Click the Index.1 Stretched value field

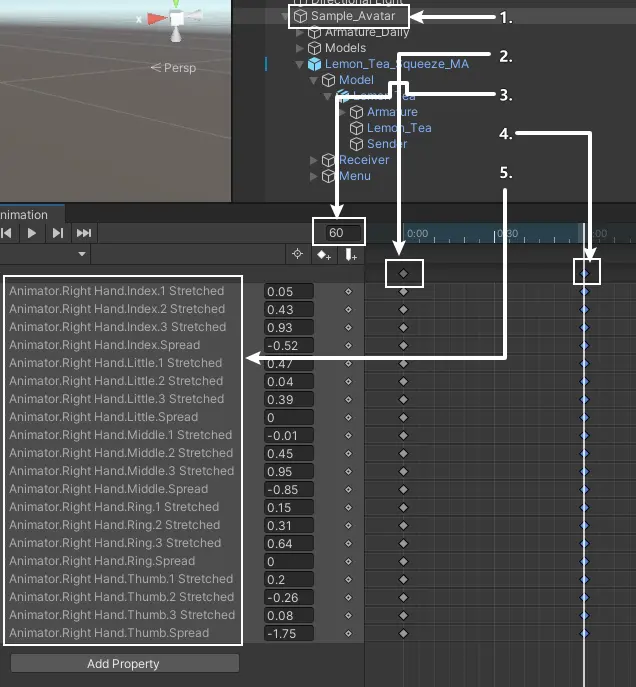288,291
